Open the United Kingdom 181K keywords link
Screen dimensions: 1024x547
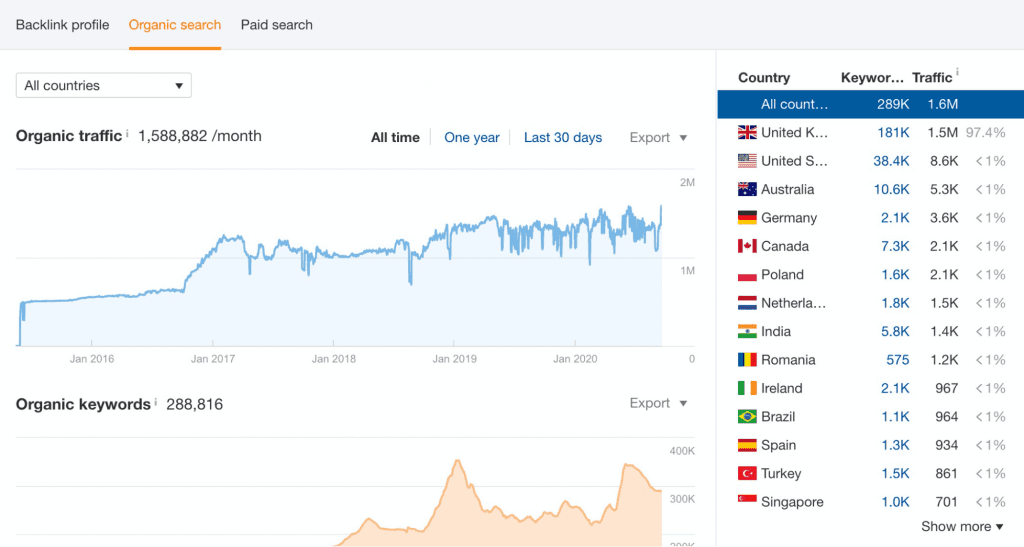click(893, 133)
